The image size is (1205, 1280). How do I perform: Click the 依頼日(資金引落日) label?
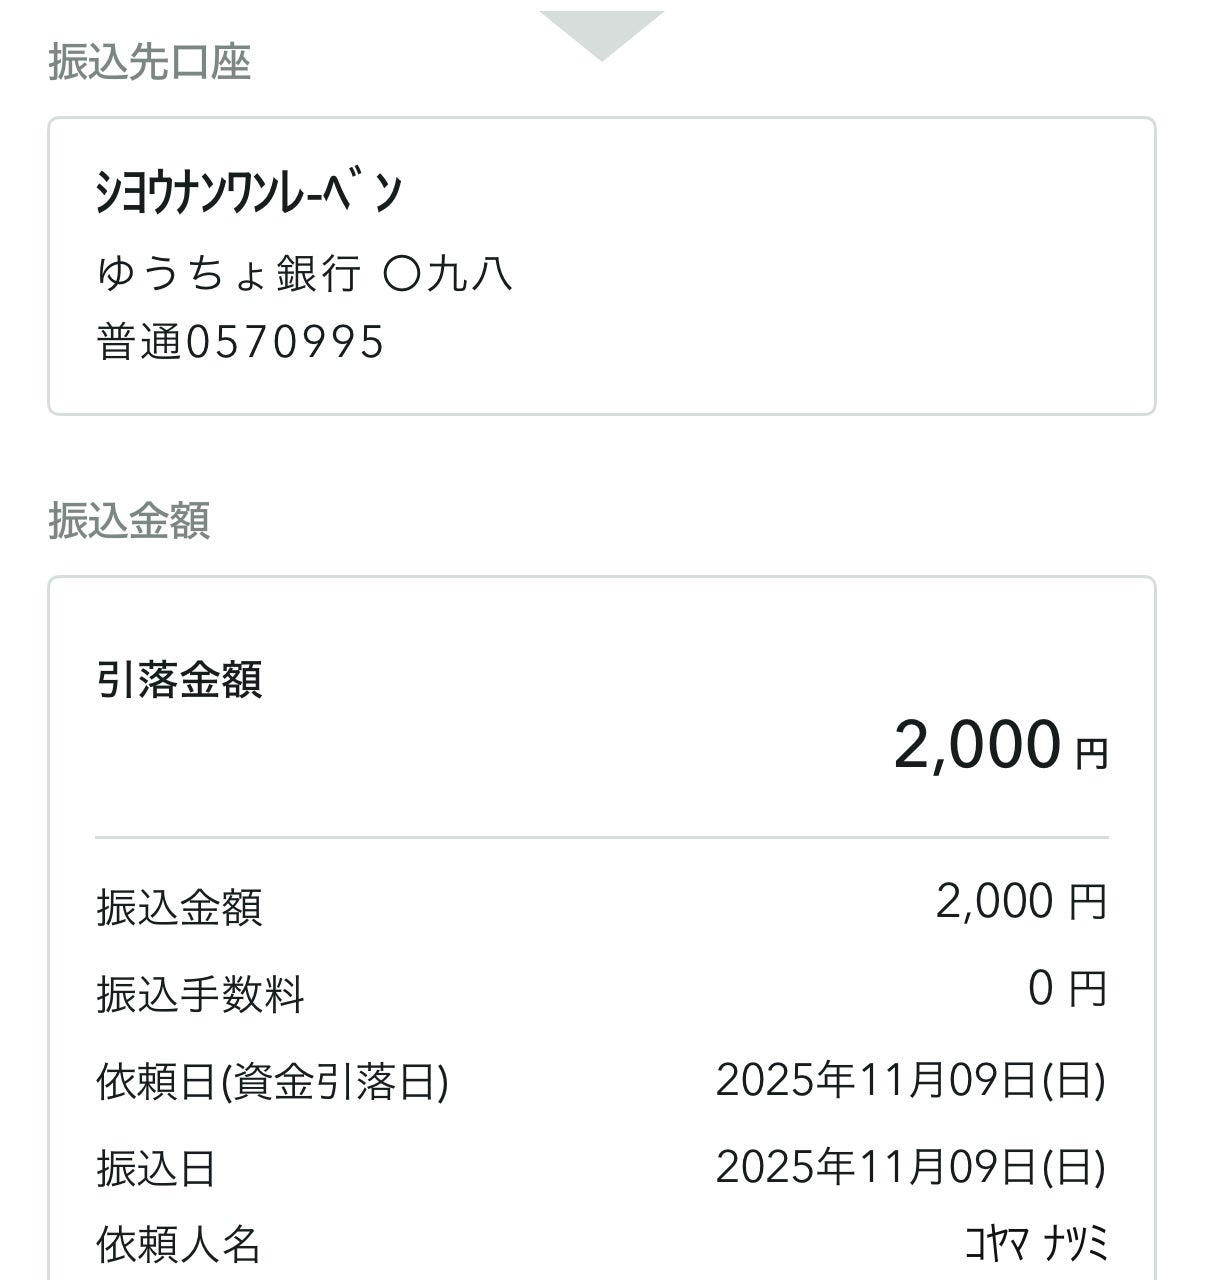point(272,1082)
